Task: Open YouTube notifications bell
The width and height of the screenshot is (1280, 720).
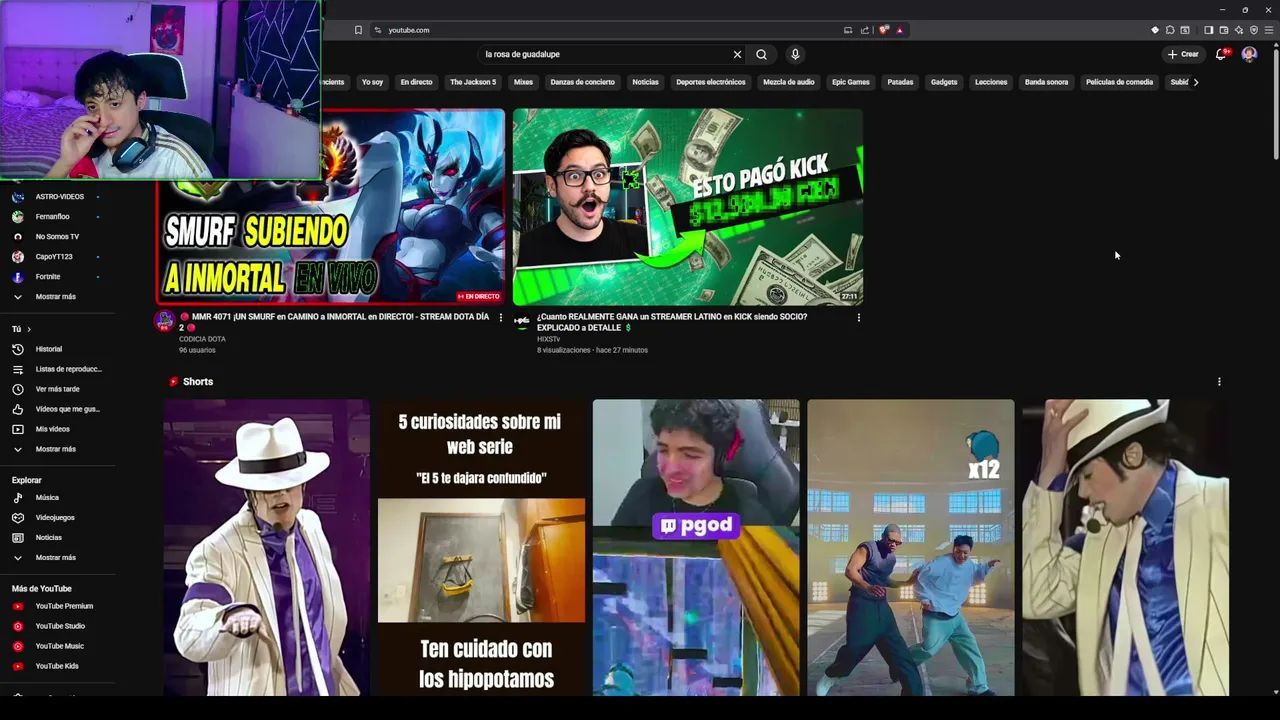Action: (x=1220, y=54)
